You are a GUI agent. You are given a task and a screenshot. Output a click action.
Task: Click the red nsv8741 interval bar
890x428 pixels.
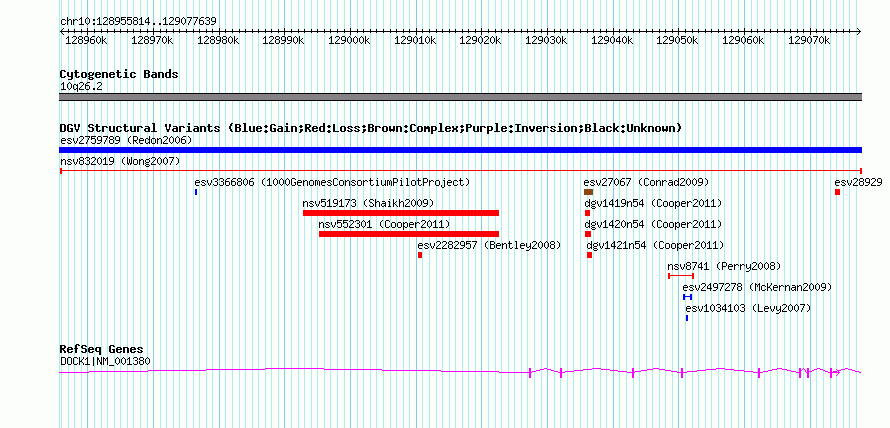tap(681, 276)
